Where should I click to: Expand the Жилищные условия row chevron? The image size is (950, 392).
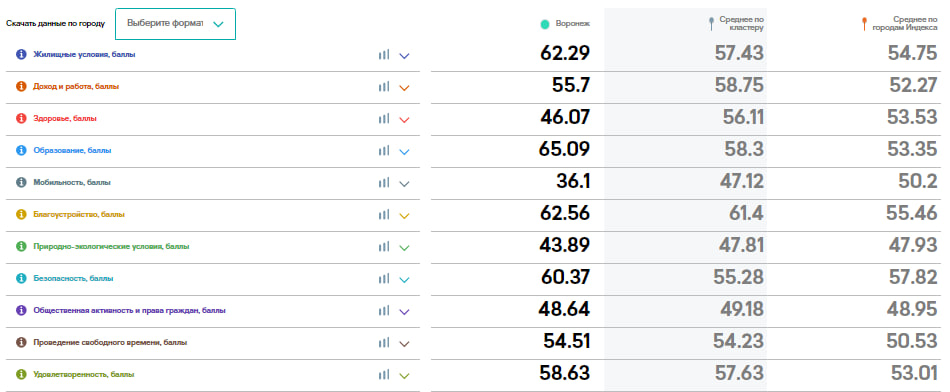[405, 56]
